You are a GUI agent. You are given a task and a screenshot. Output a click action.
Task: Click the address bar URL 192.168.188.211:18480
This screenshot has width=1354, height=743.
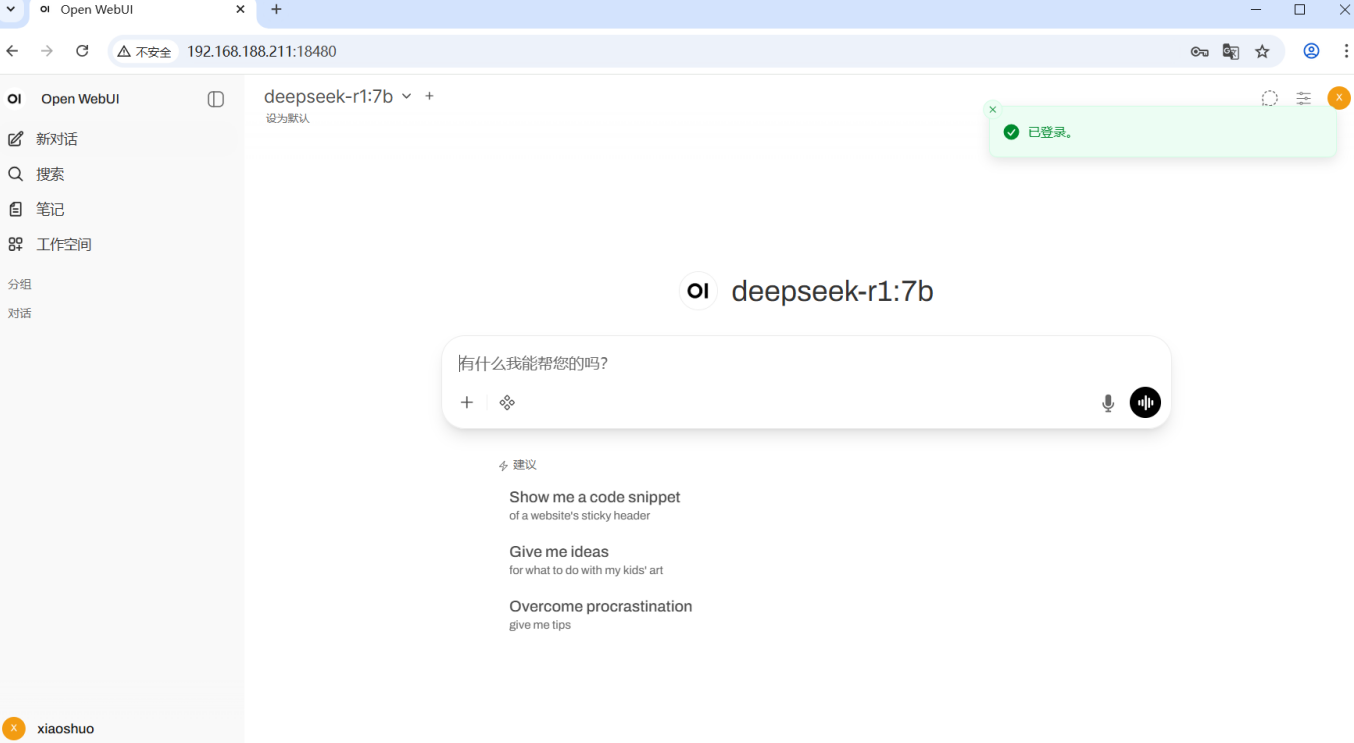click(x=262, y=51)
